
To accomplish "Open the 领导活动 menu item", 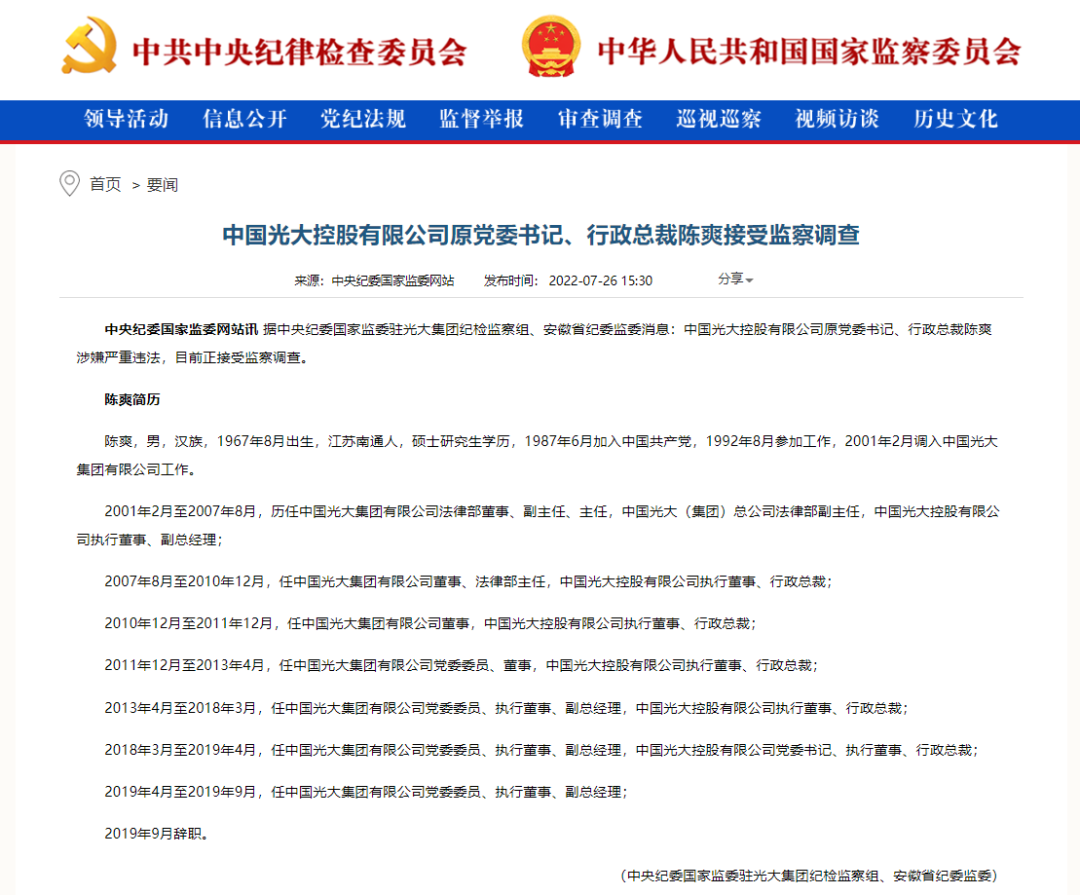I will (x=127, y=119).
